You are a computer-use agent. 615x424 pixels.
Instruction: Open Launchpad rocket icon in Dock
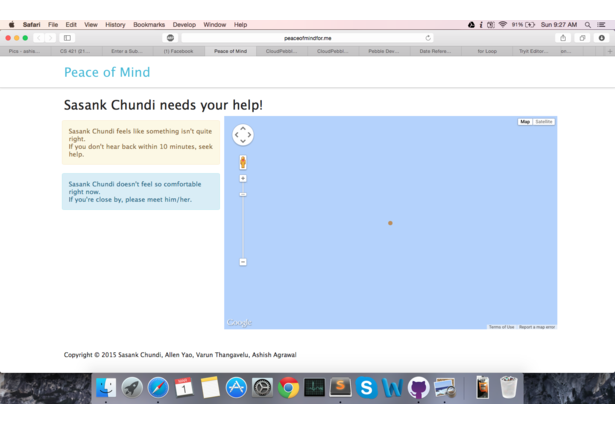click(x=132, y=388)
